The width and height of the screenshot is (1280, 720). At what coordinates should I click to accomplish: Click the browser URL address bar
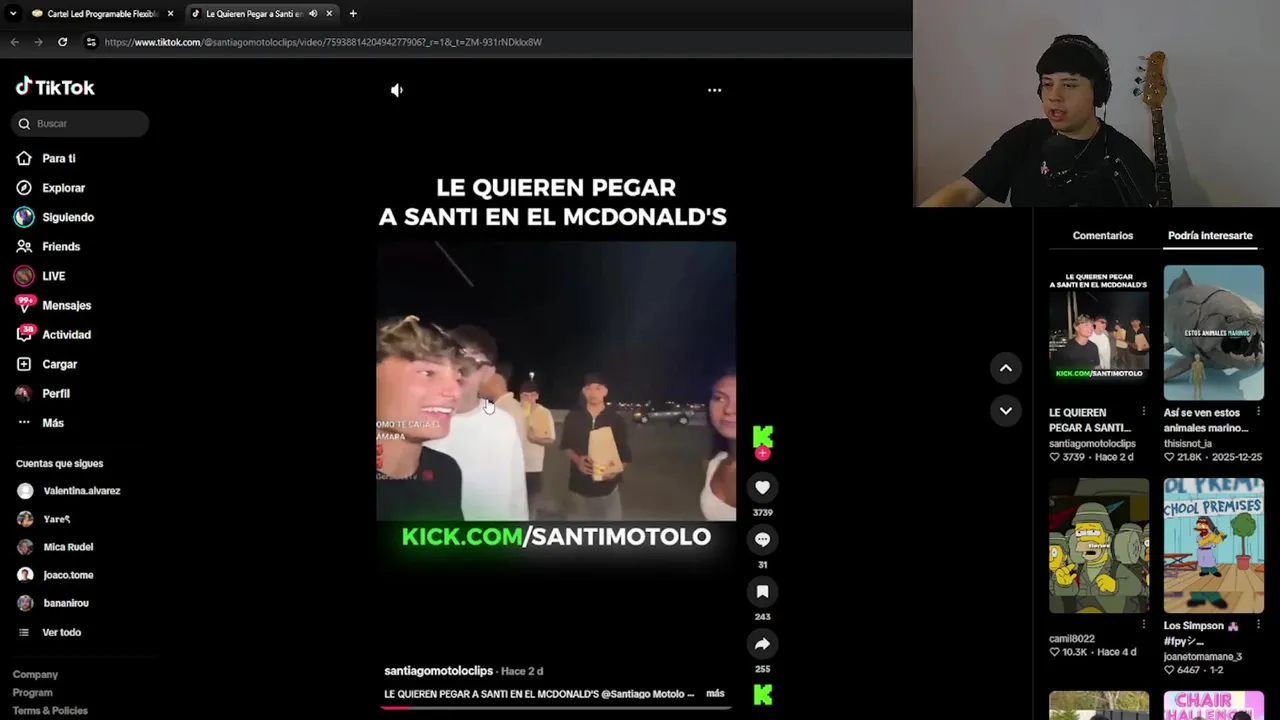pyautogui.click(x=323, y=42)
